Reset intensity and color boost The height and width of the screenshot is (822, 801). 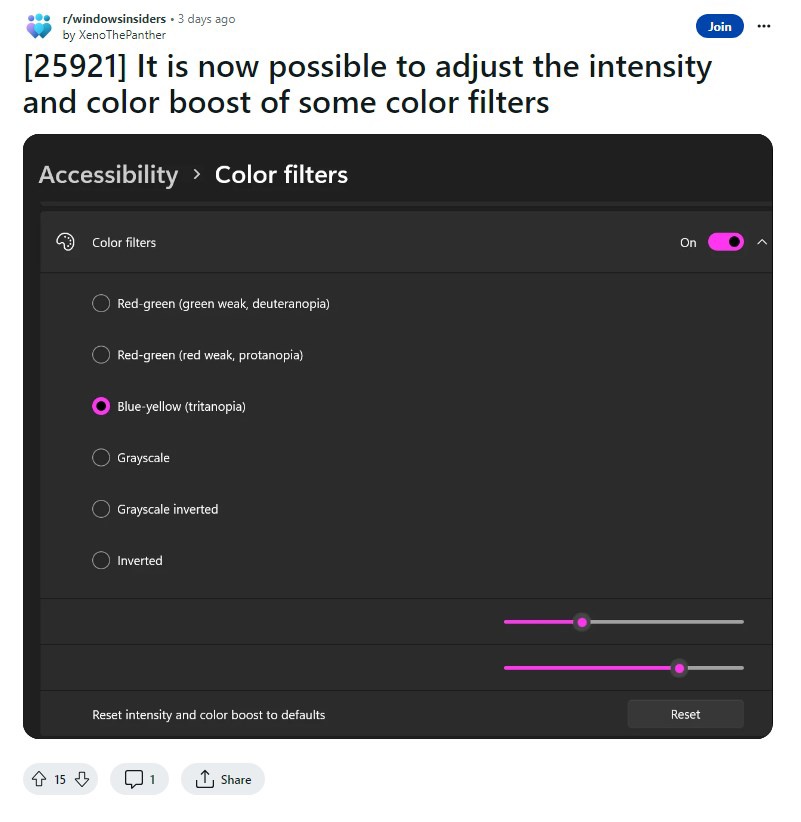(x=685, y=714)
